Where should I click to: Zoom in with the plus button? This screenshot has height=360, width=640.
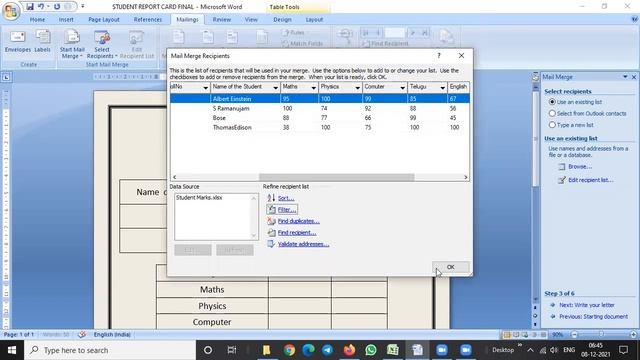(633, 335)
